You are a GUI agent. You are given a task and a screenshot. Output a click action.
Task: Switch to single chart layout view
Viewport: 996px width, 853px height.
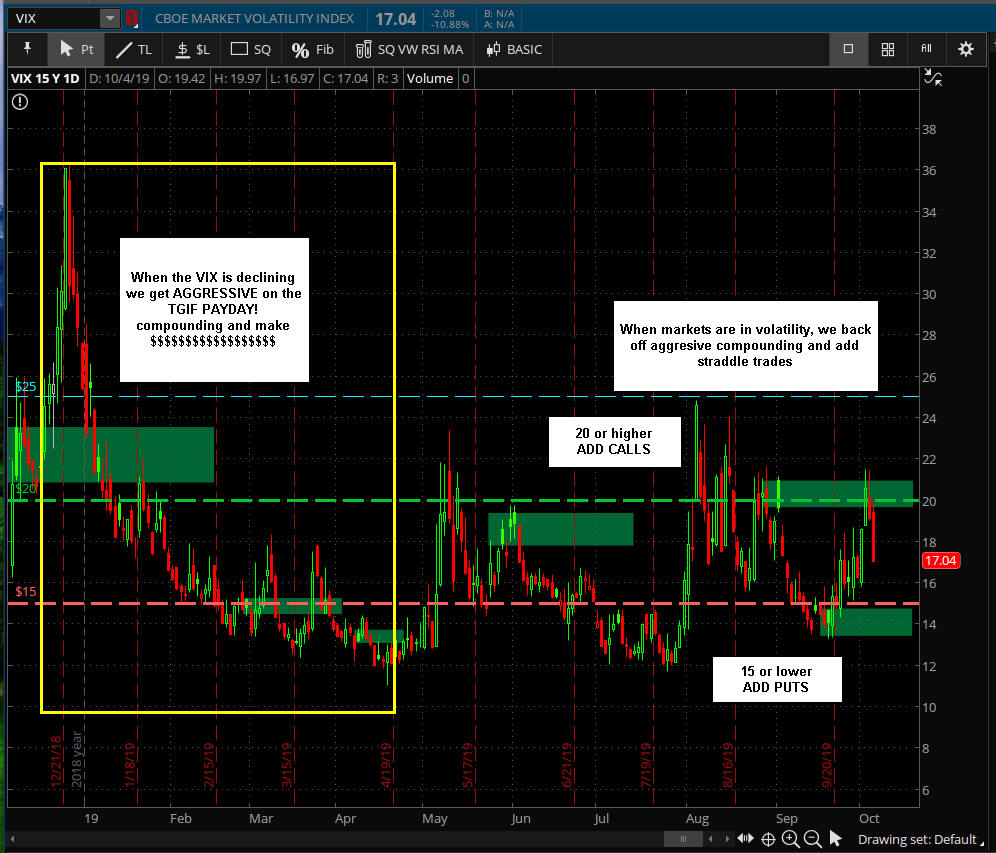tap(848, 49)
